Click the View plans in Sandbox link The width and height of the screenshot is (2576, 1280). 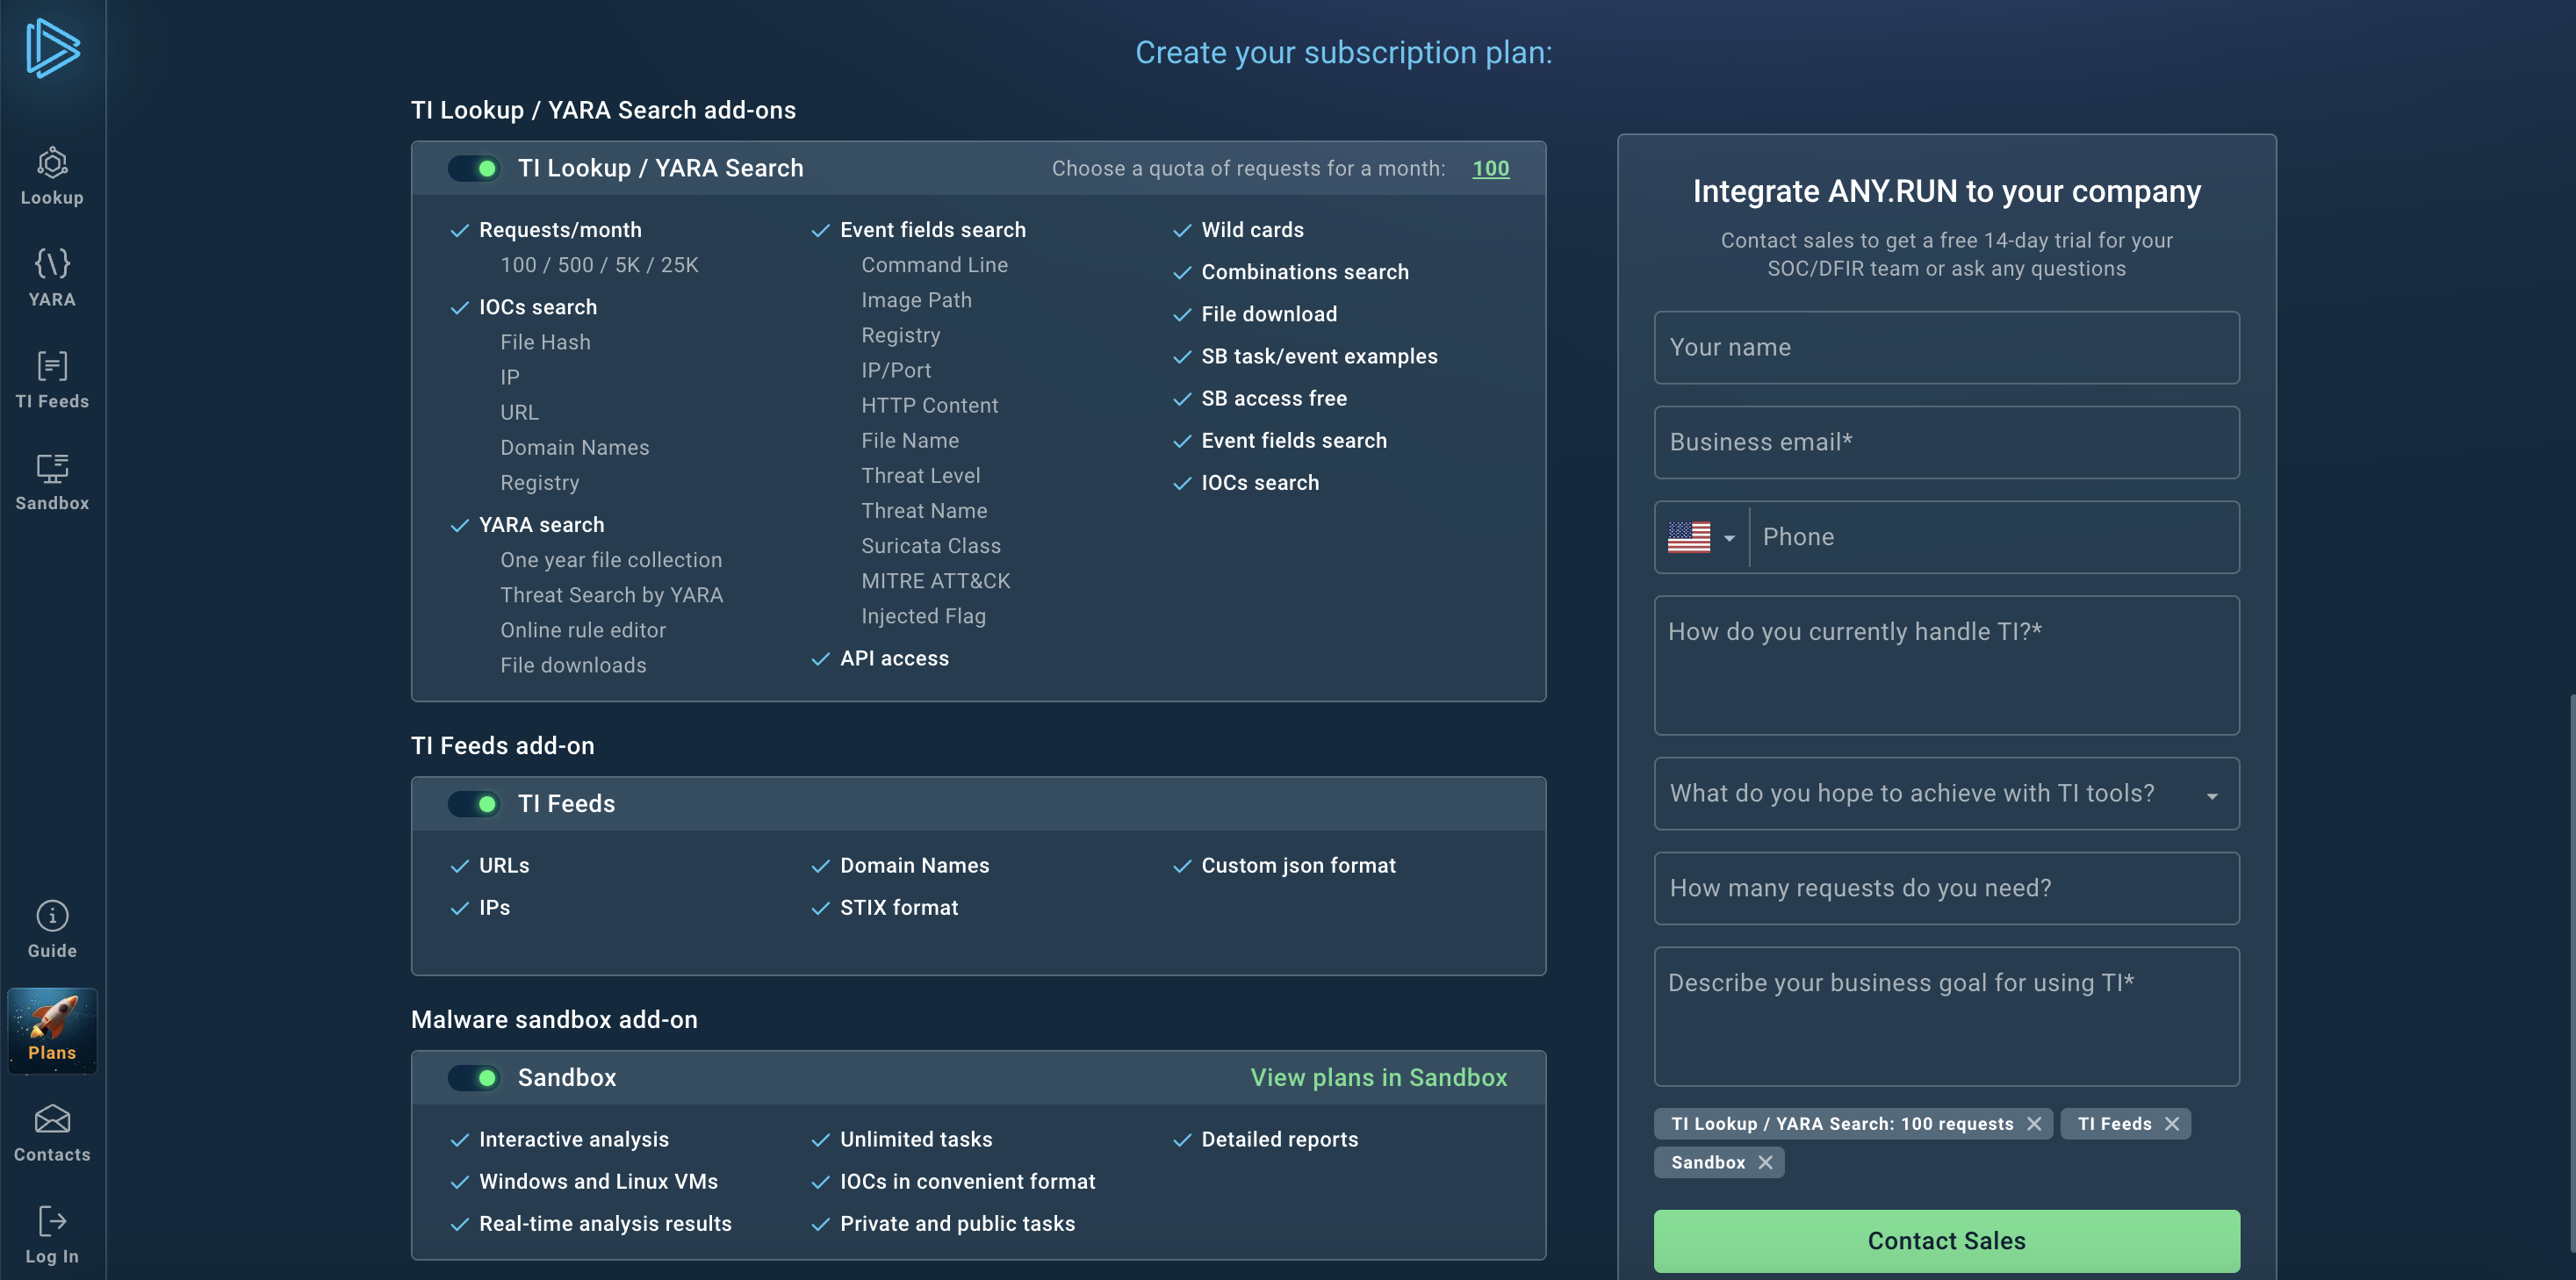click(1379, 1077)
